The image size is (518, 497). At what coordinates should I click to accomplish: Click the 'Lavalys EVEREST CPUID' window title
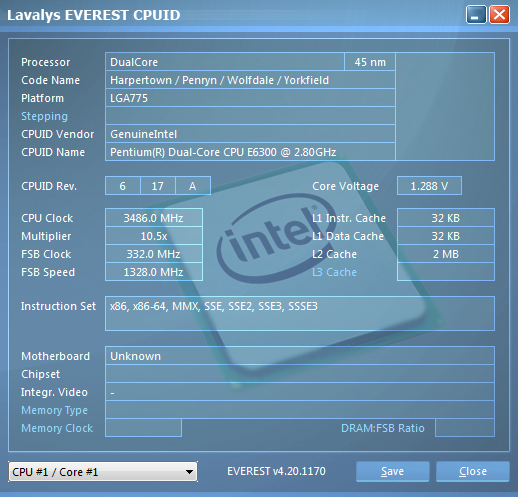click(94, 15)
